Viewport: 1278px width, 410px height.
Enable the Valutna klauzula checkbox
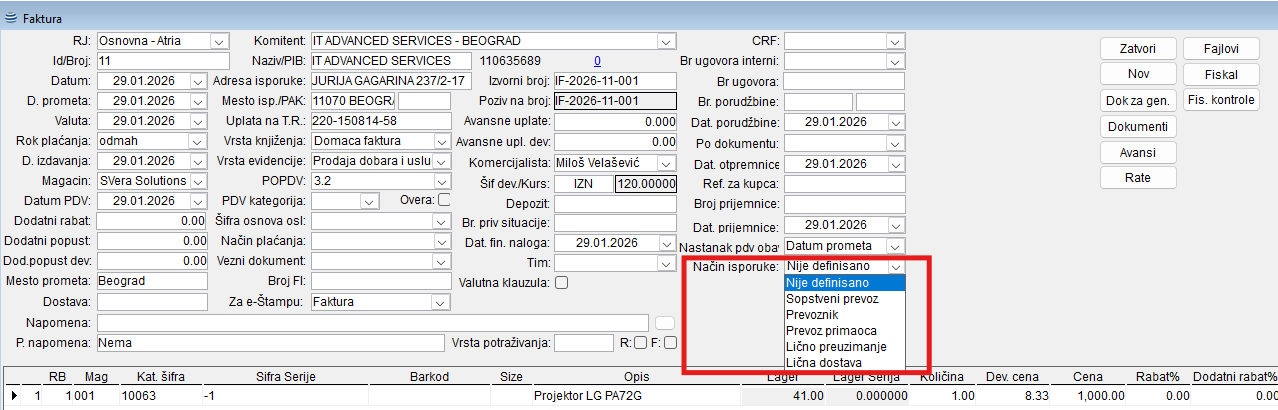pos(561,283)
